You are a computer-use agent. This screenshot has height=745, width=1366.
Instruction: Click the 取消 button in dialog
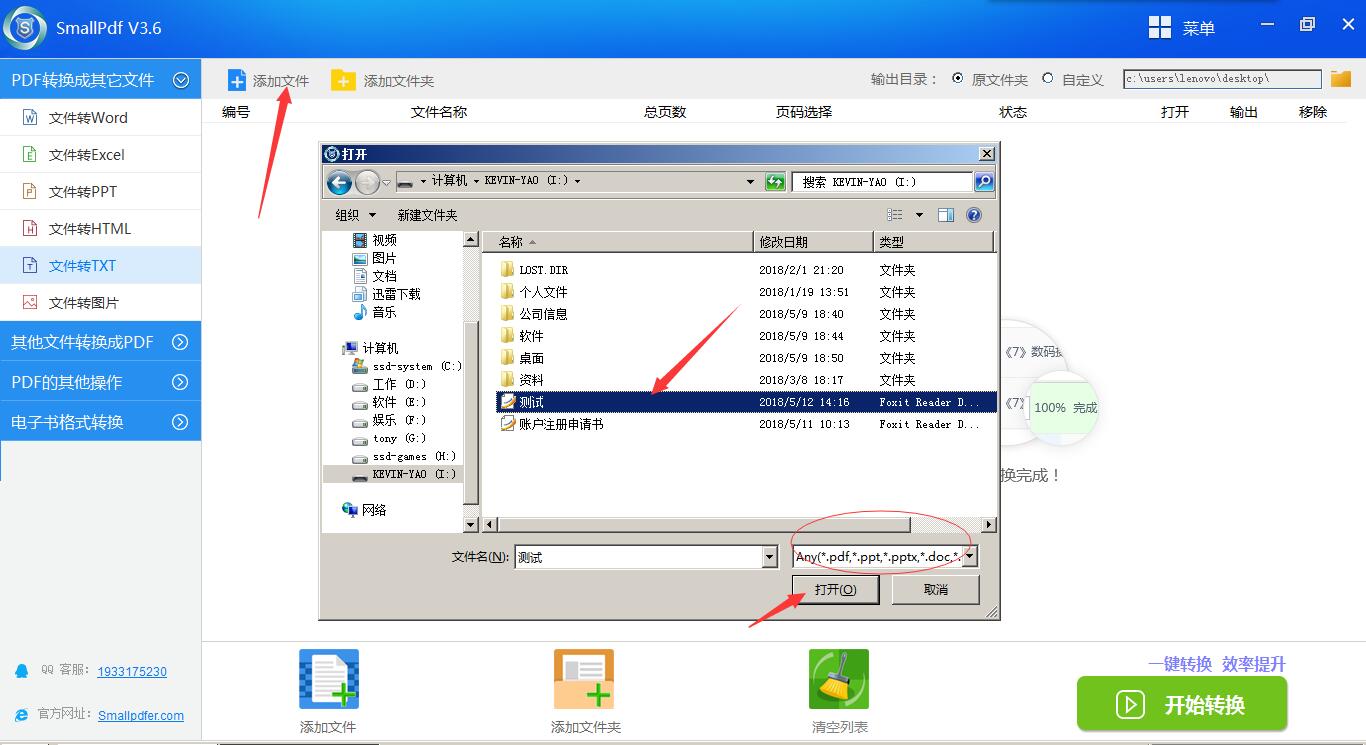tap(936, 590)
